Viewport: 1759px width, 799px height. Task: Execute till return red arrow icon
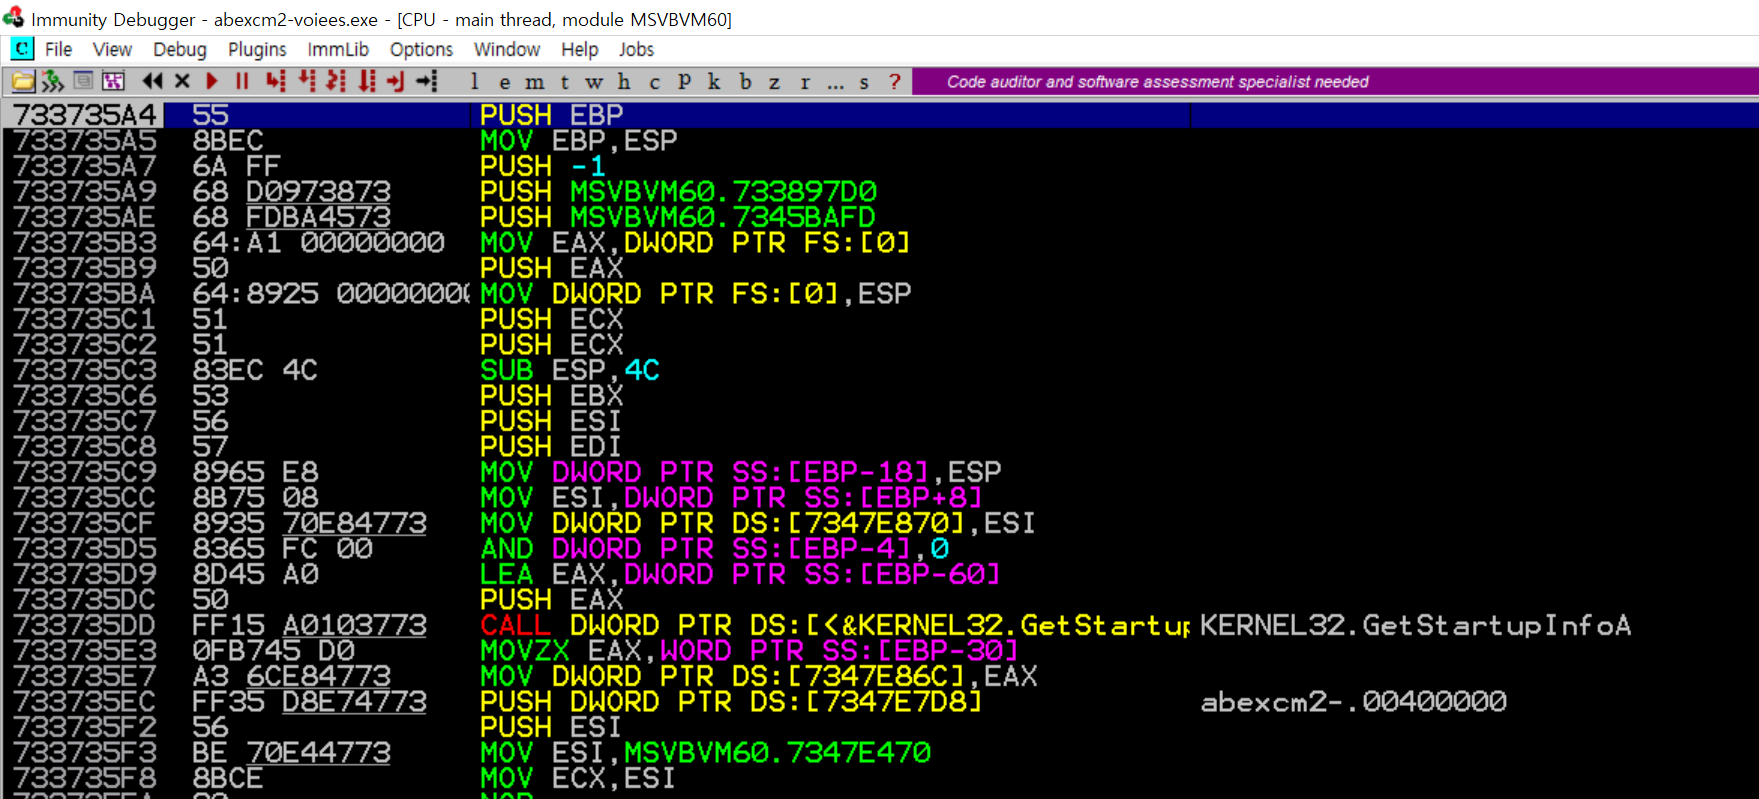(396, 81)
